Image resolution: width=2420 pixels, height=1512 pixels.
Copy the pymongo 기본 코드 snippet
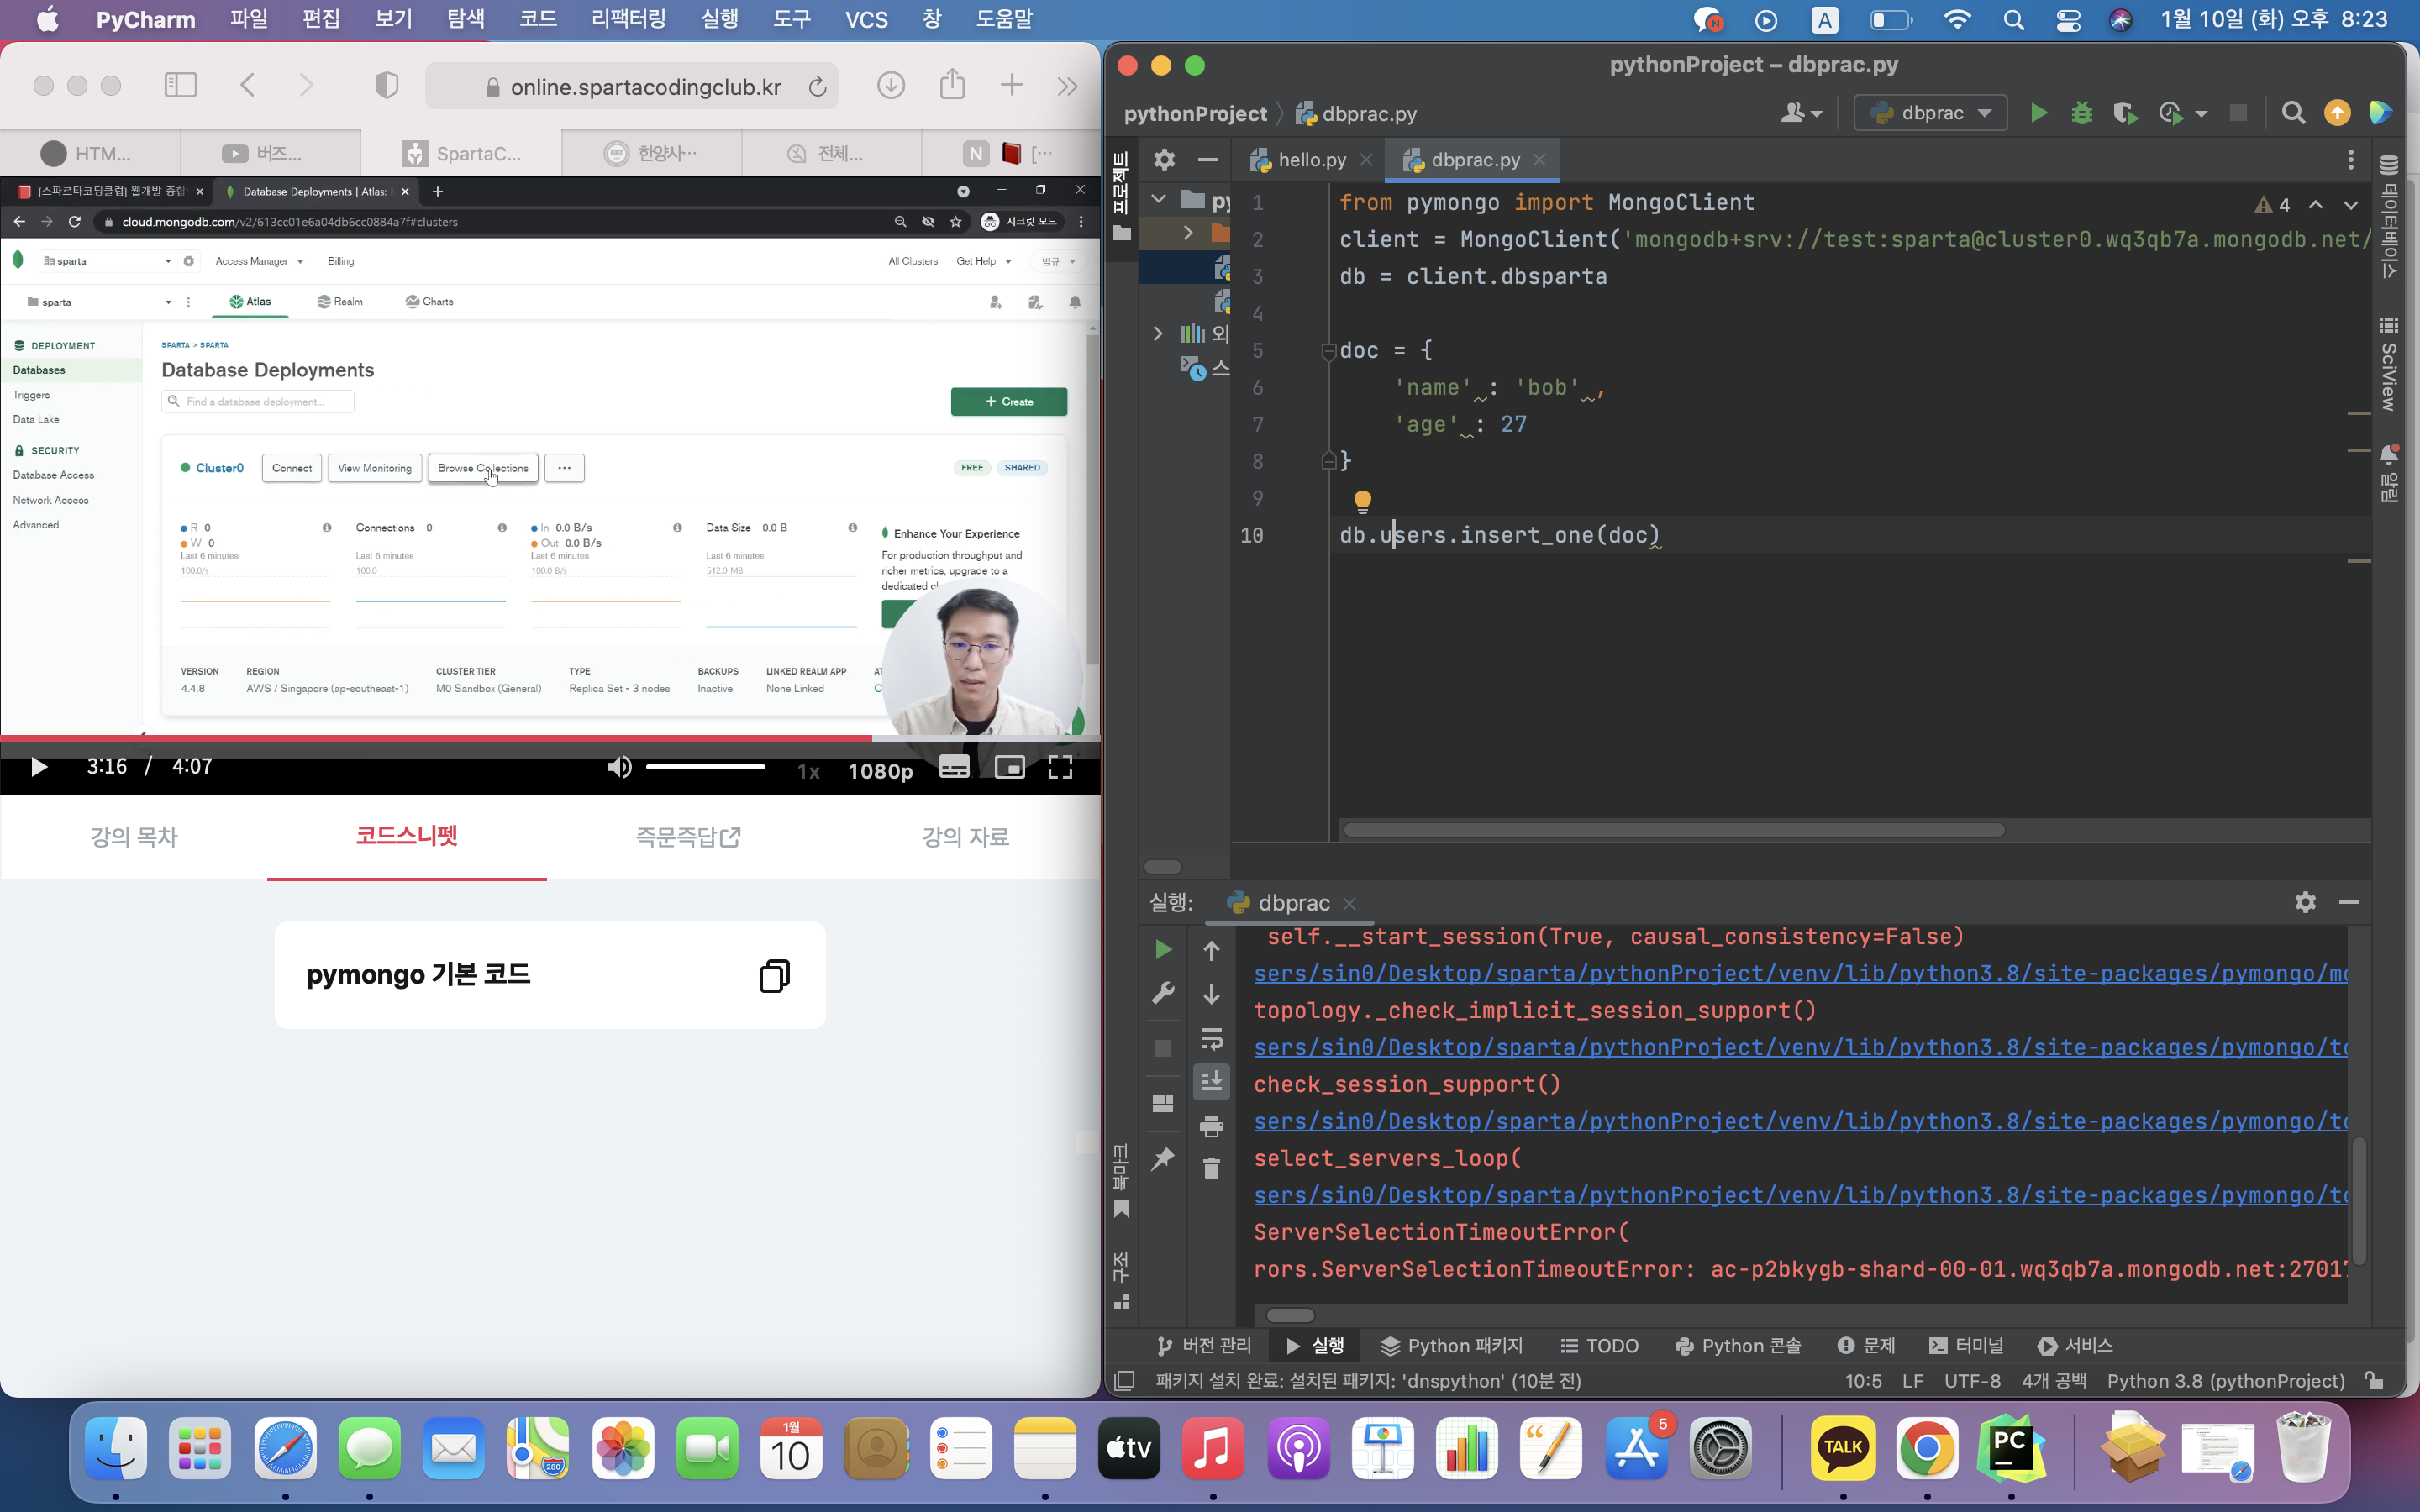point(774,975)
